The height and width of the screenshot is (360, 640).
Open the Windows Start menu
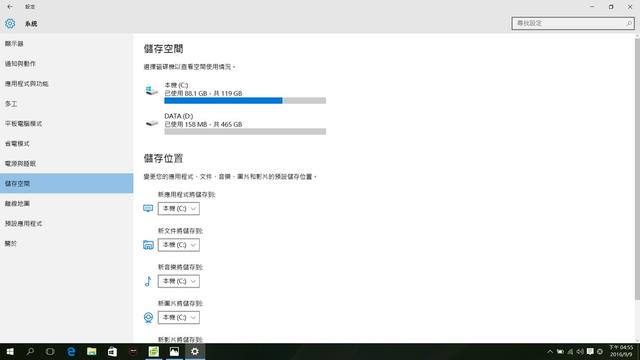tap(10, 351)
